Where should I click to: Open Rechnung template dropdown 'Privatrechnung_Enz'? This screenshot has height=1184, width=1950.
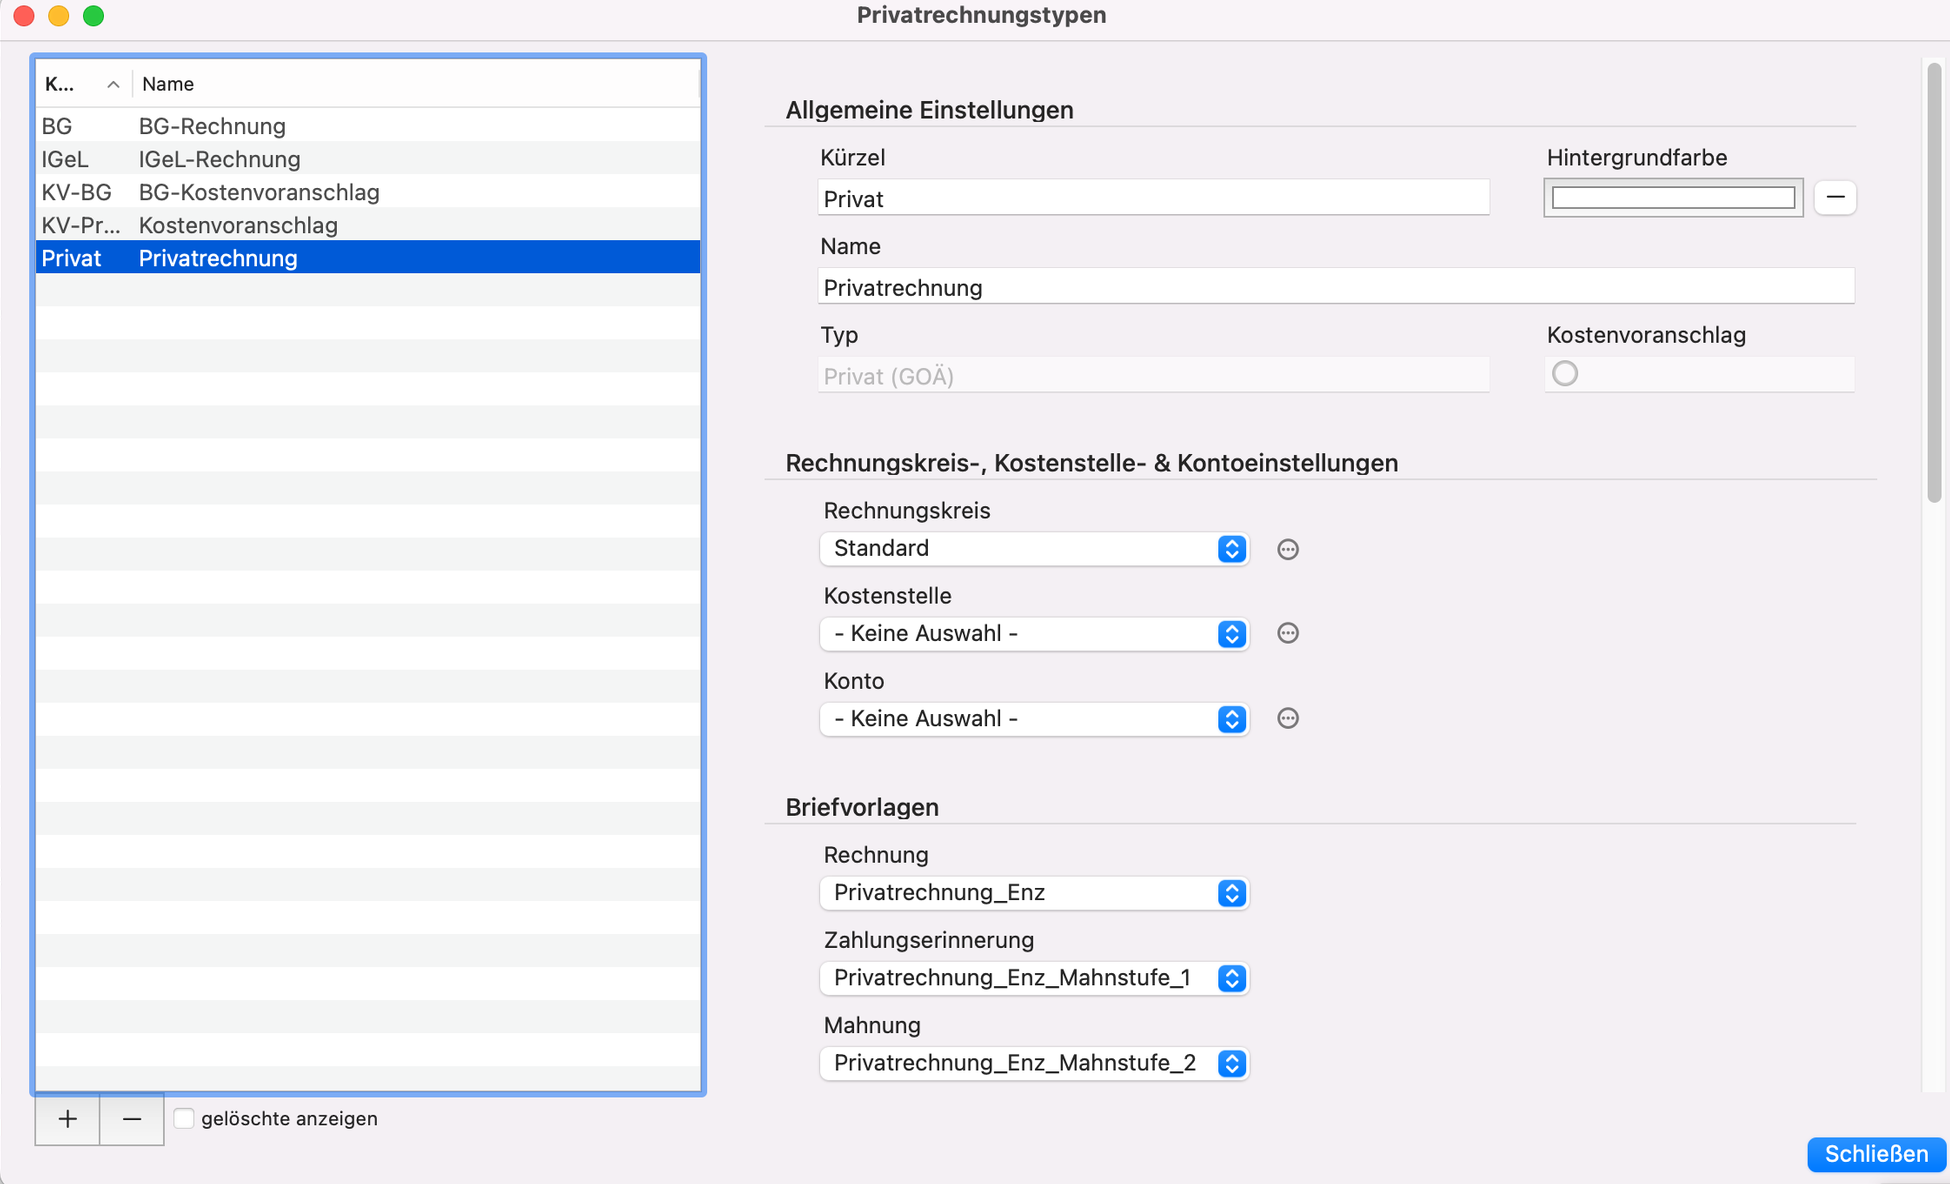pos(1034,893)
